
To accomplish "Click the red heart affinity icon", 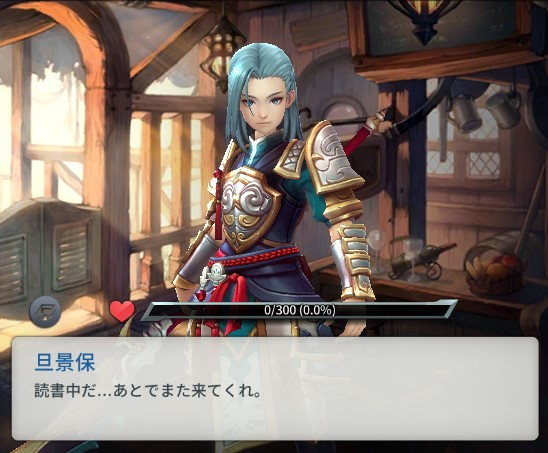I will click(x=122, y=311).
